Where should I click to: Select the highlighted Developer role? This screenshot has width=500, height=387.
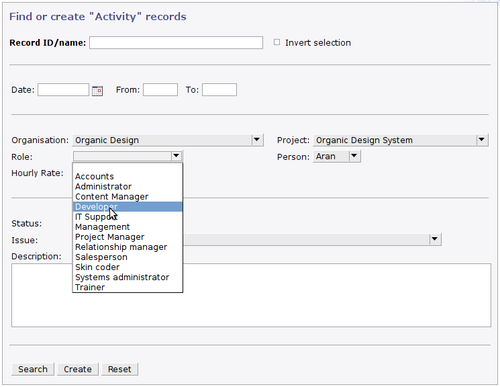click(x=127, y=207)
